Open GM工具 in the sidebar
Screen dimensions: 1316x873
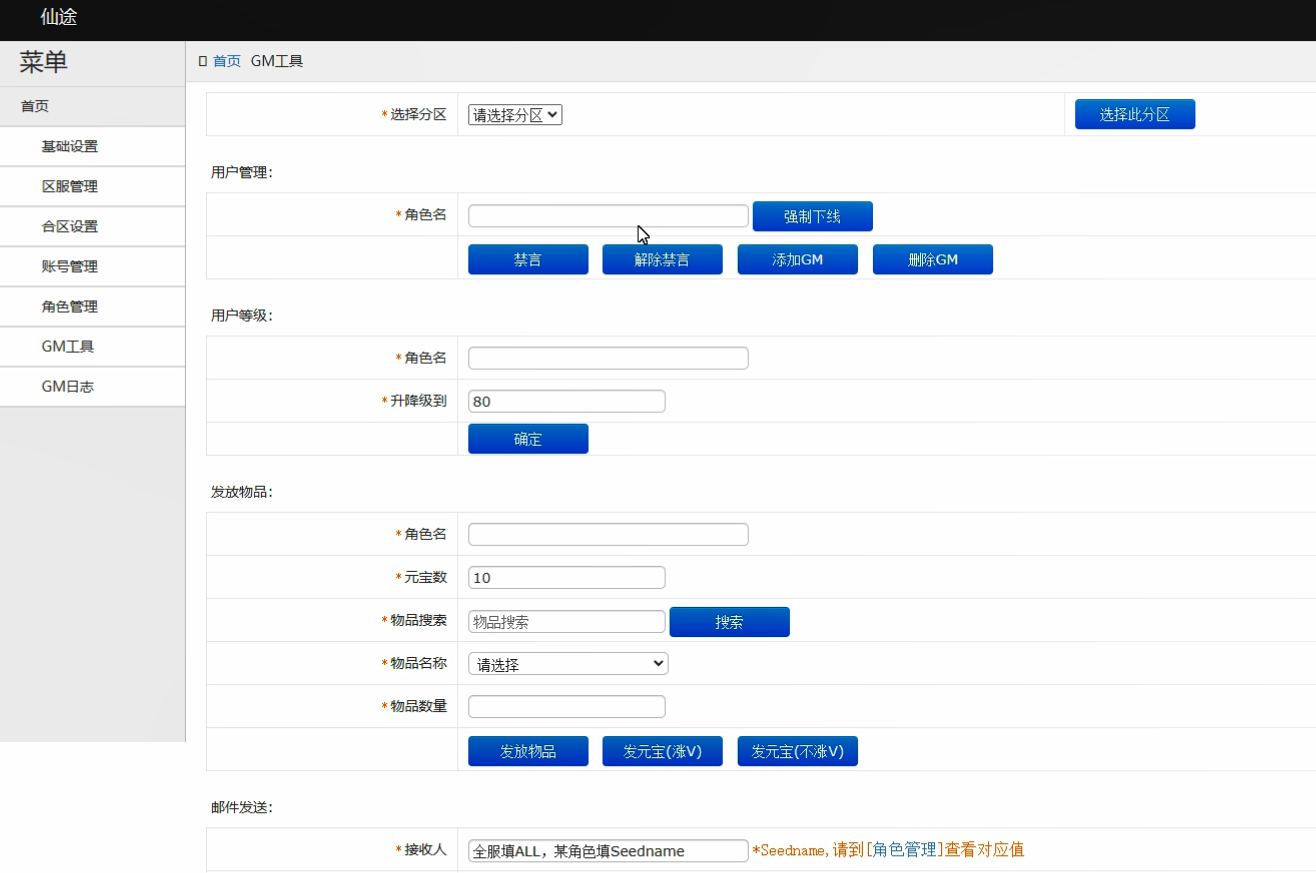(92, 346)
